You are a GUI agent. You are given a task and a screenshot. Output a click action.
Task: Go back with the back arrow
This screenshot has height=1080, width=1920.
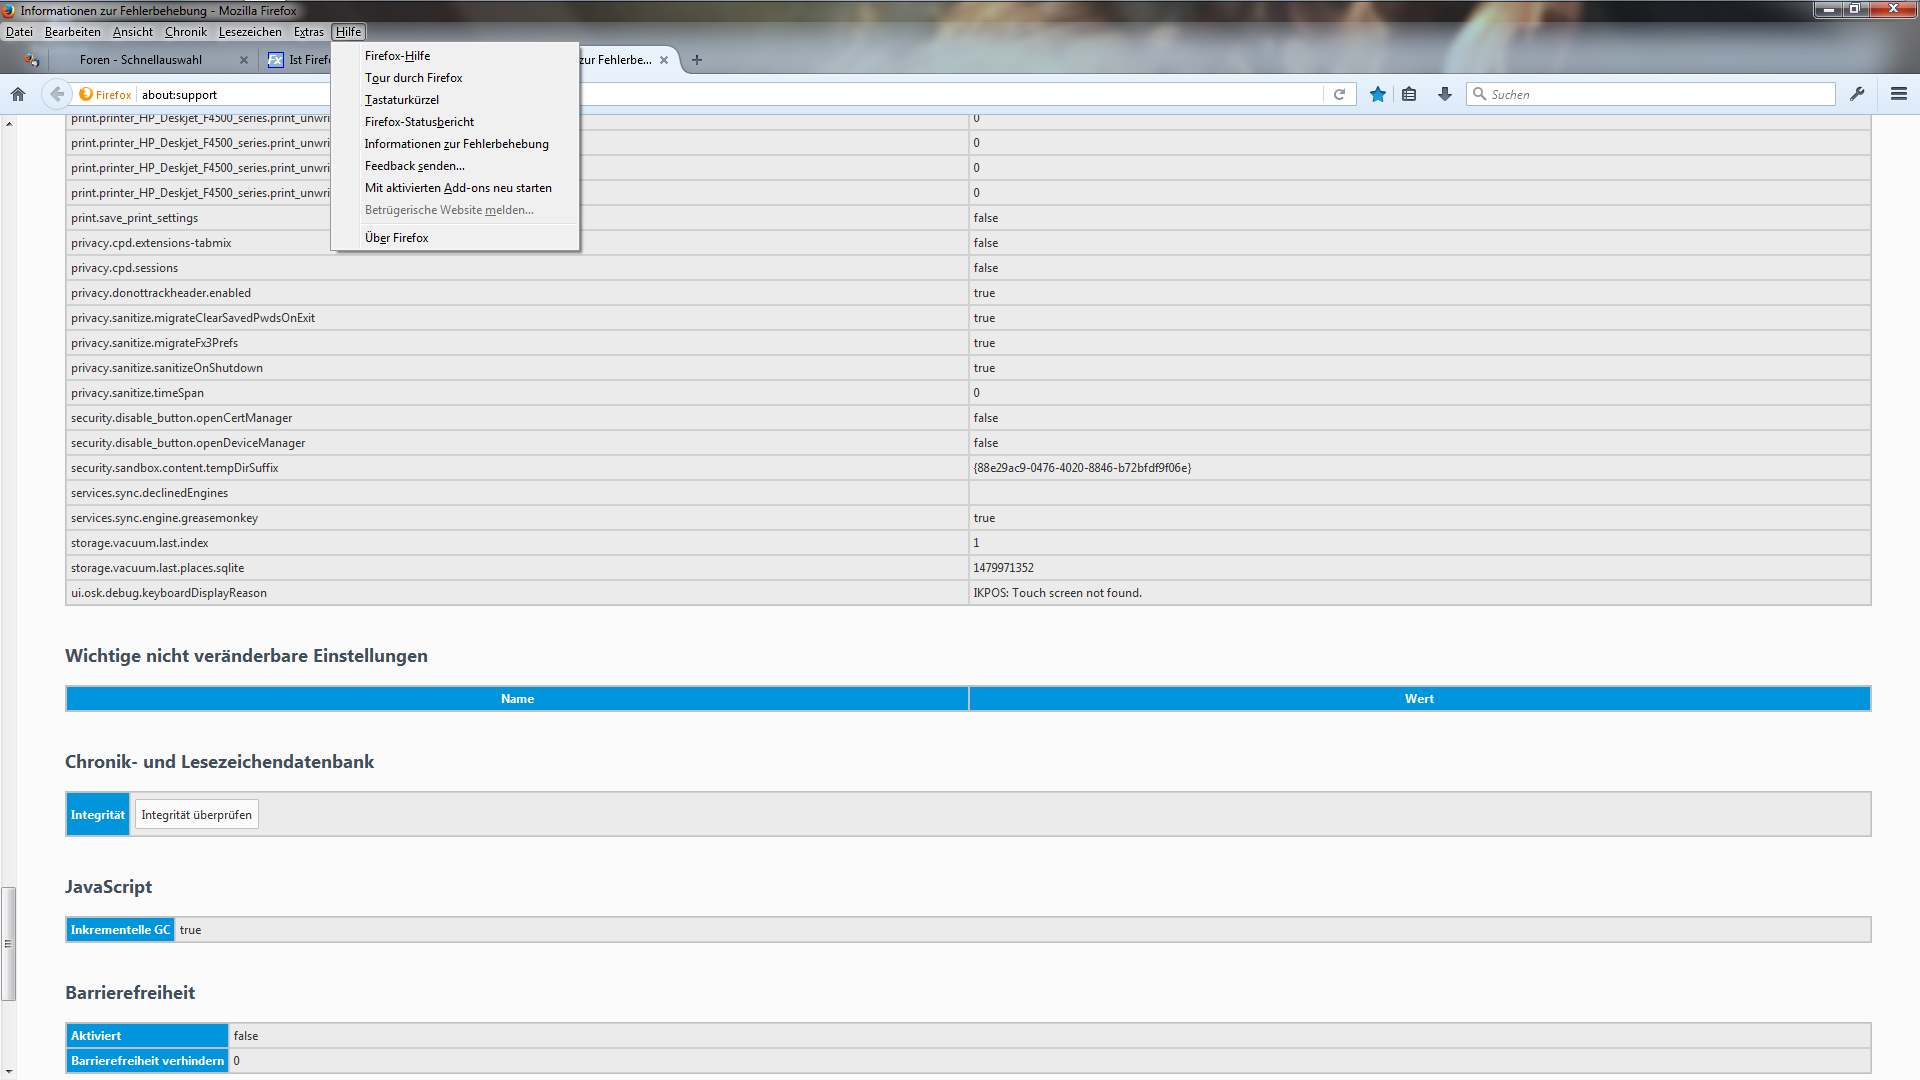coord(57,94)
